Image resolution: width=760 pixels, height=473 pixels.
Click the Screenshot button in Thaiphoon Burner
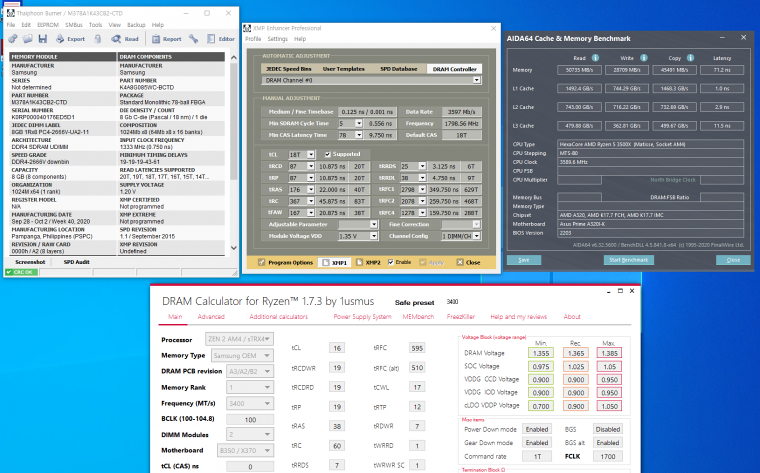[x=30, y=262]
